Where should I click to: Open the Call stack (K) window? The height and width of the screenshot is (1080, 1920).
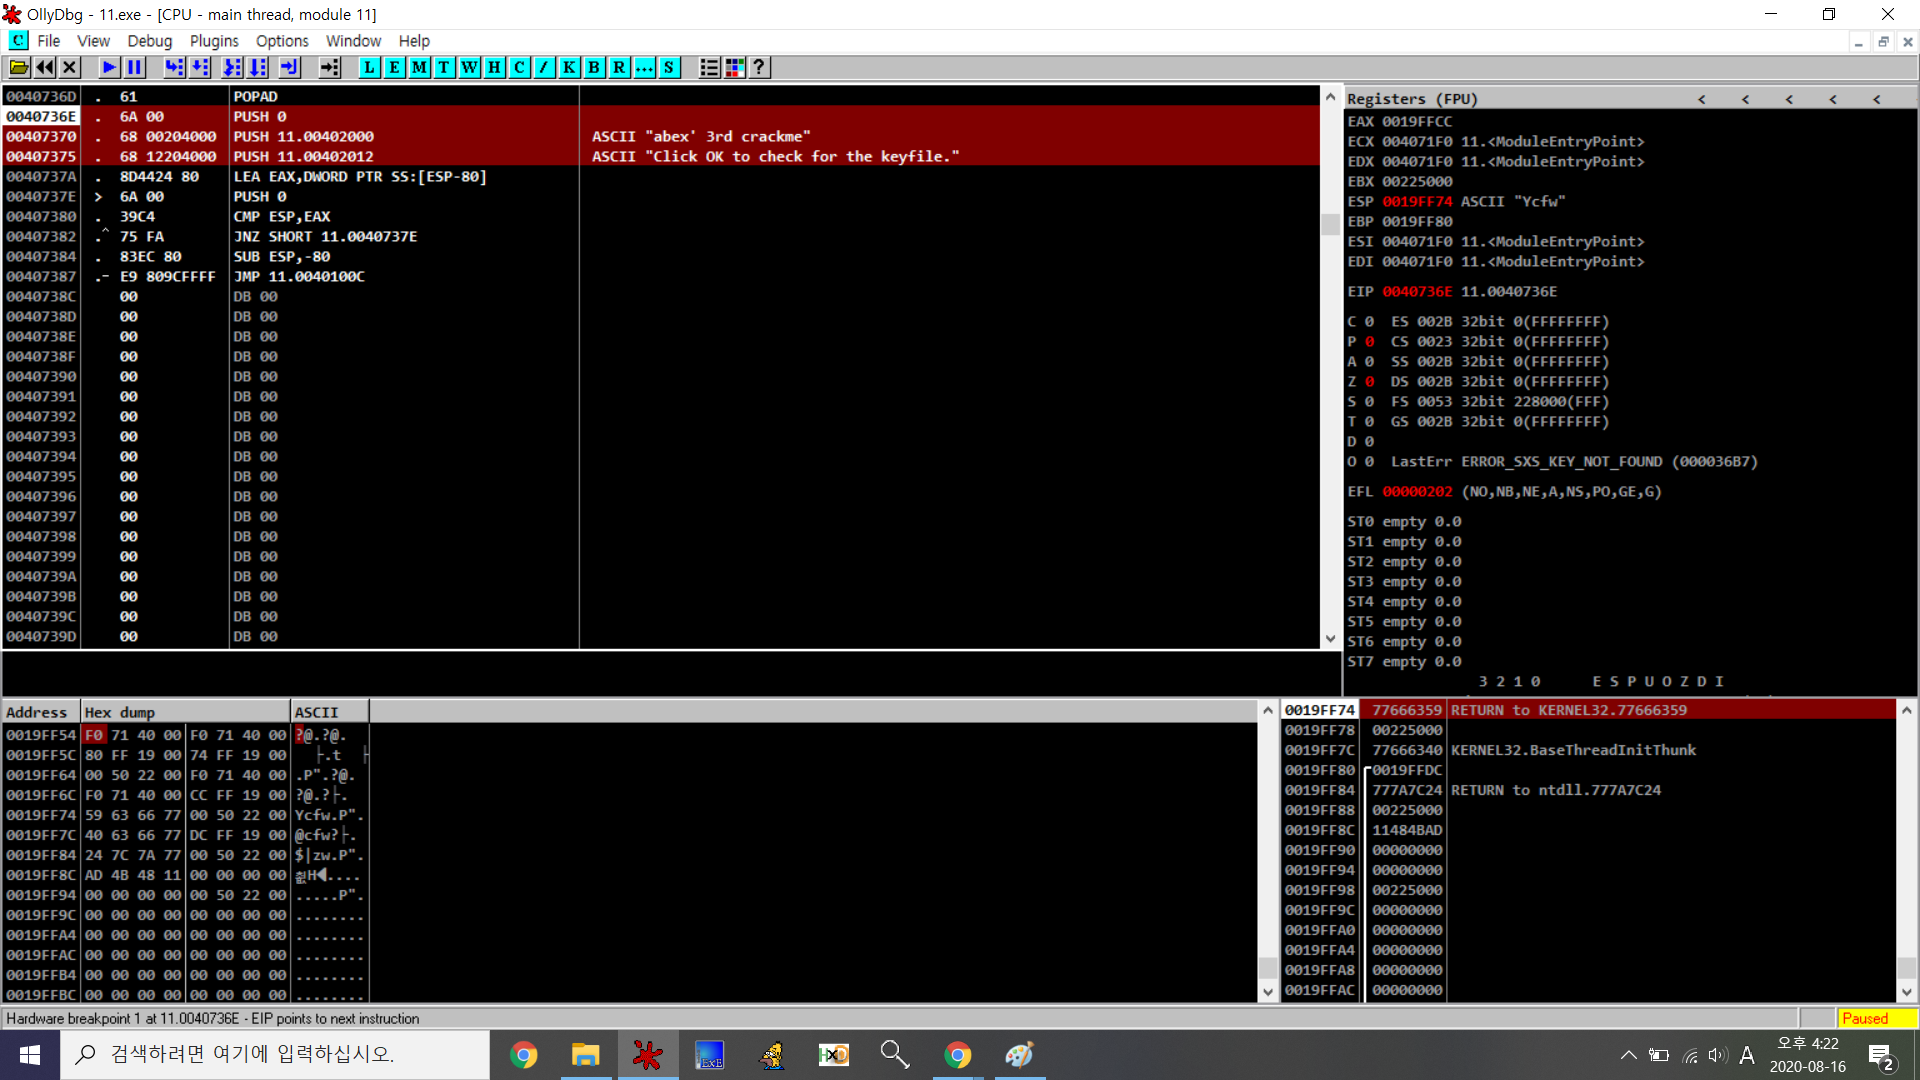(x=569, y=67)
